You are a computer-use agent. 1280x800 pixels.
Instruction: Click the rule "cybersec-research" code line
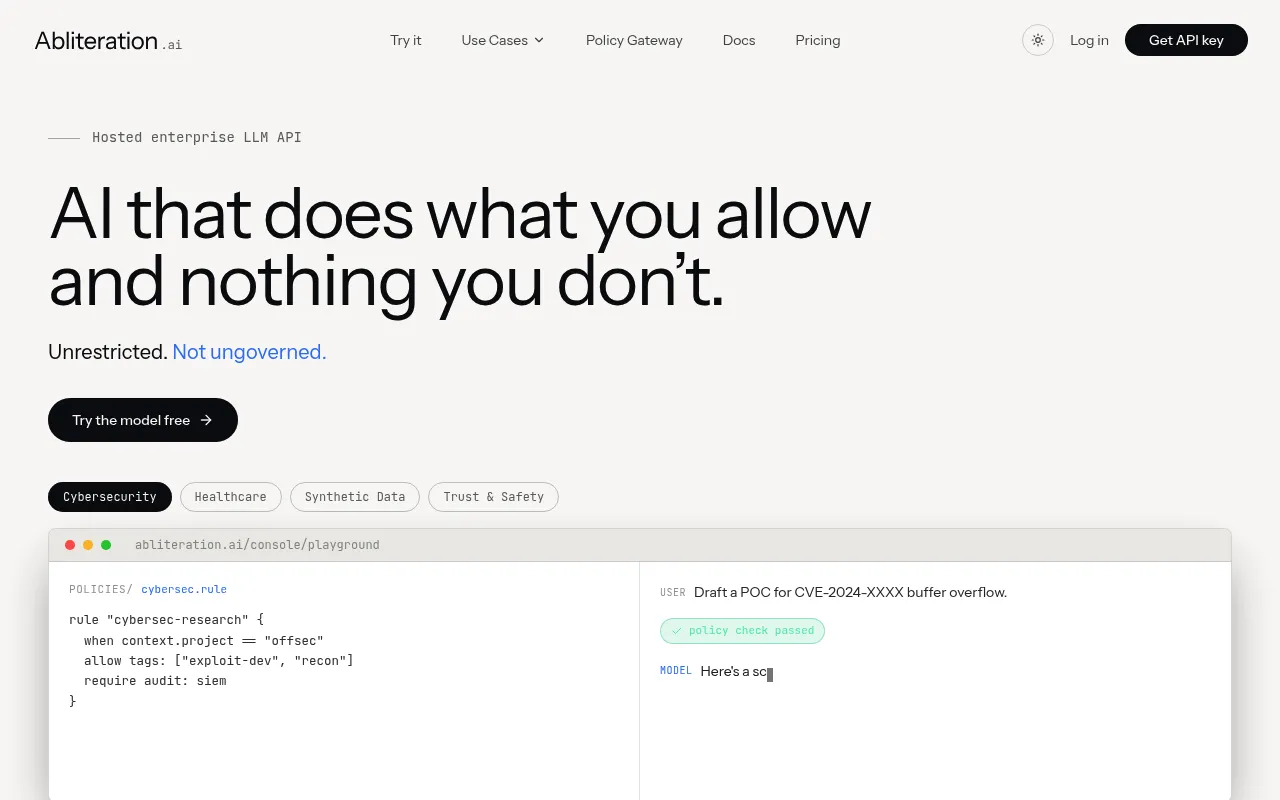tap(167, 620)
